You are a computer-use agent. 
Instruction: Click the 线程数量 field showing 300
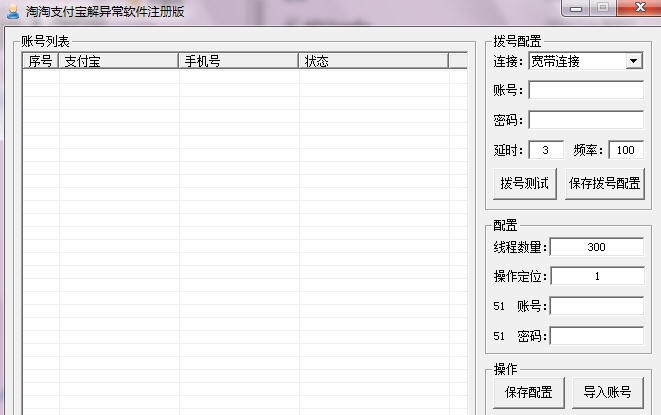click(x=597, y=247)
